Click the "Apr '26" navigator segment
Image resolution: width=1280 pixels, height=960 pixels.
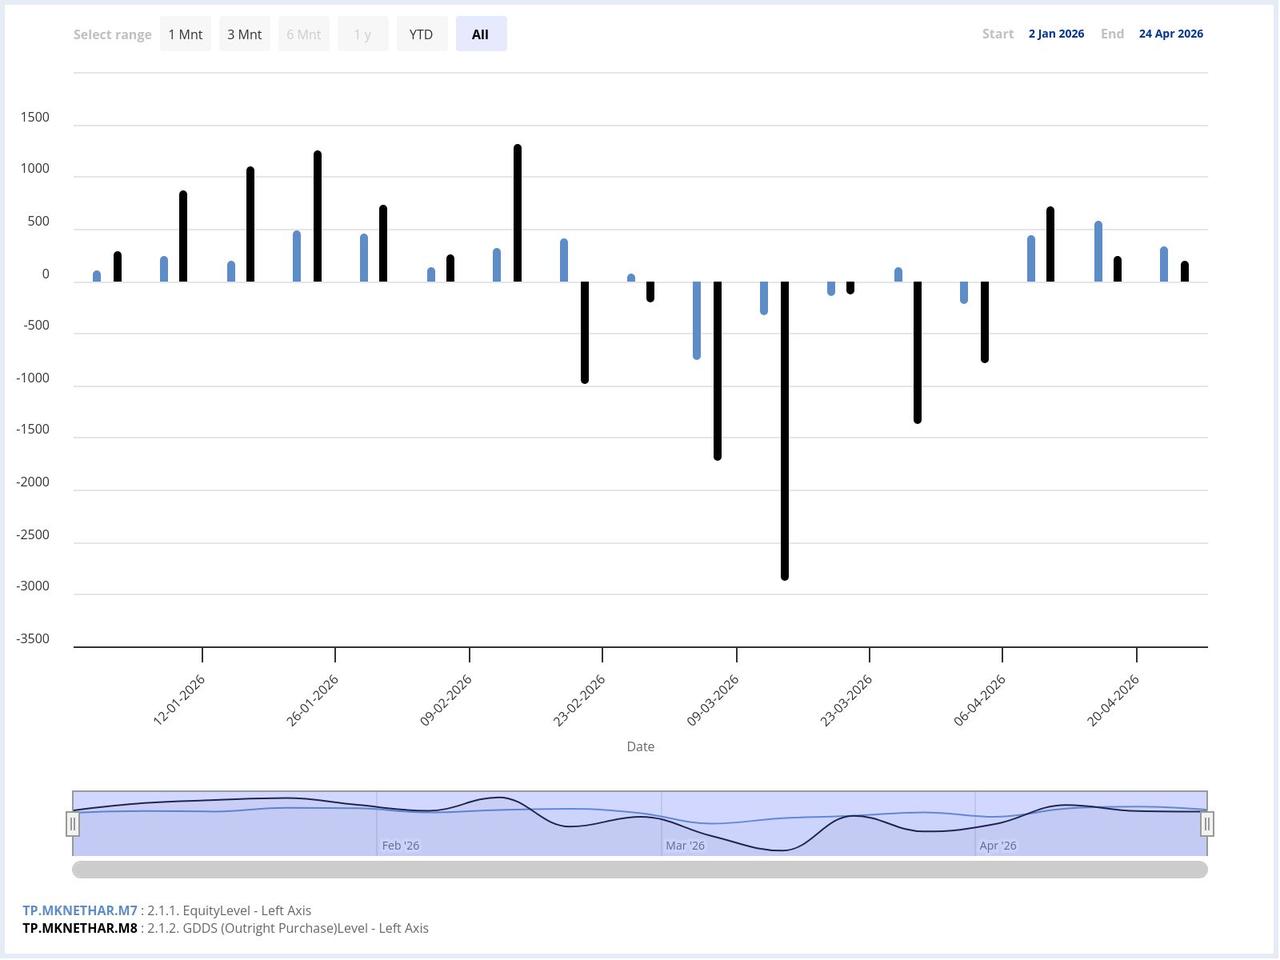pos(1000,845)
